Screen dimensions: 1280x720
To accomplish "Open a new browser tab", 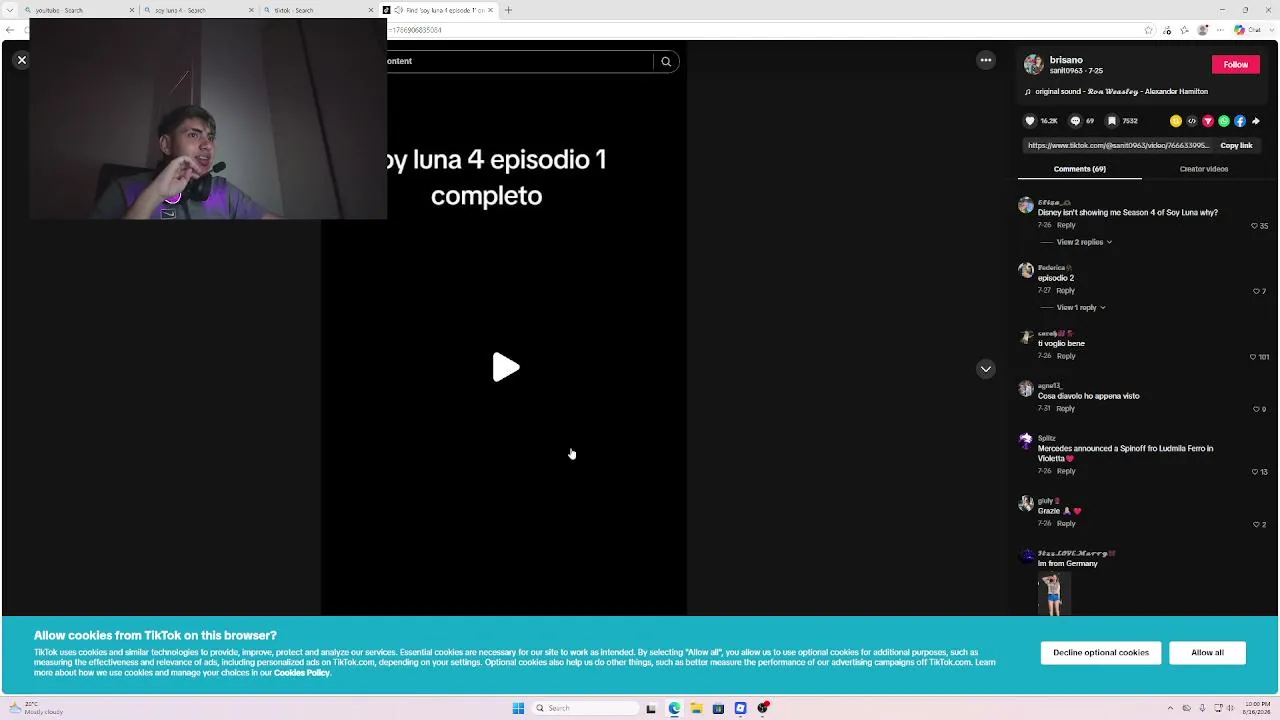I will [x=508, y=10].
